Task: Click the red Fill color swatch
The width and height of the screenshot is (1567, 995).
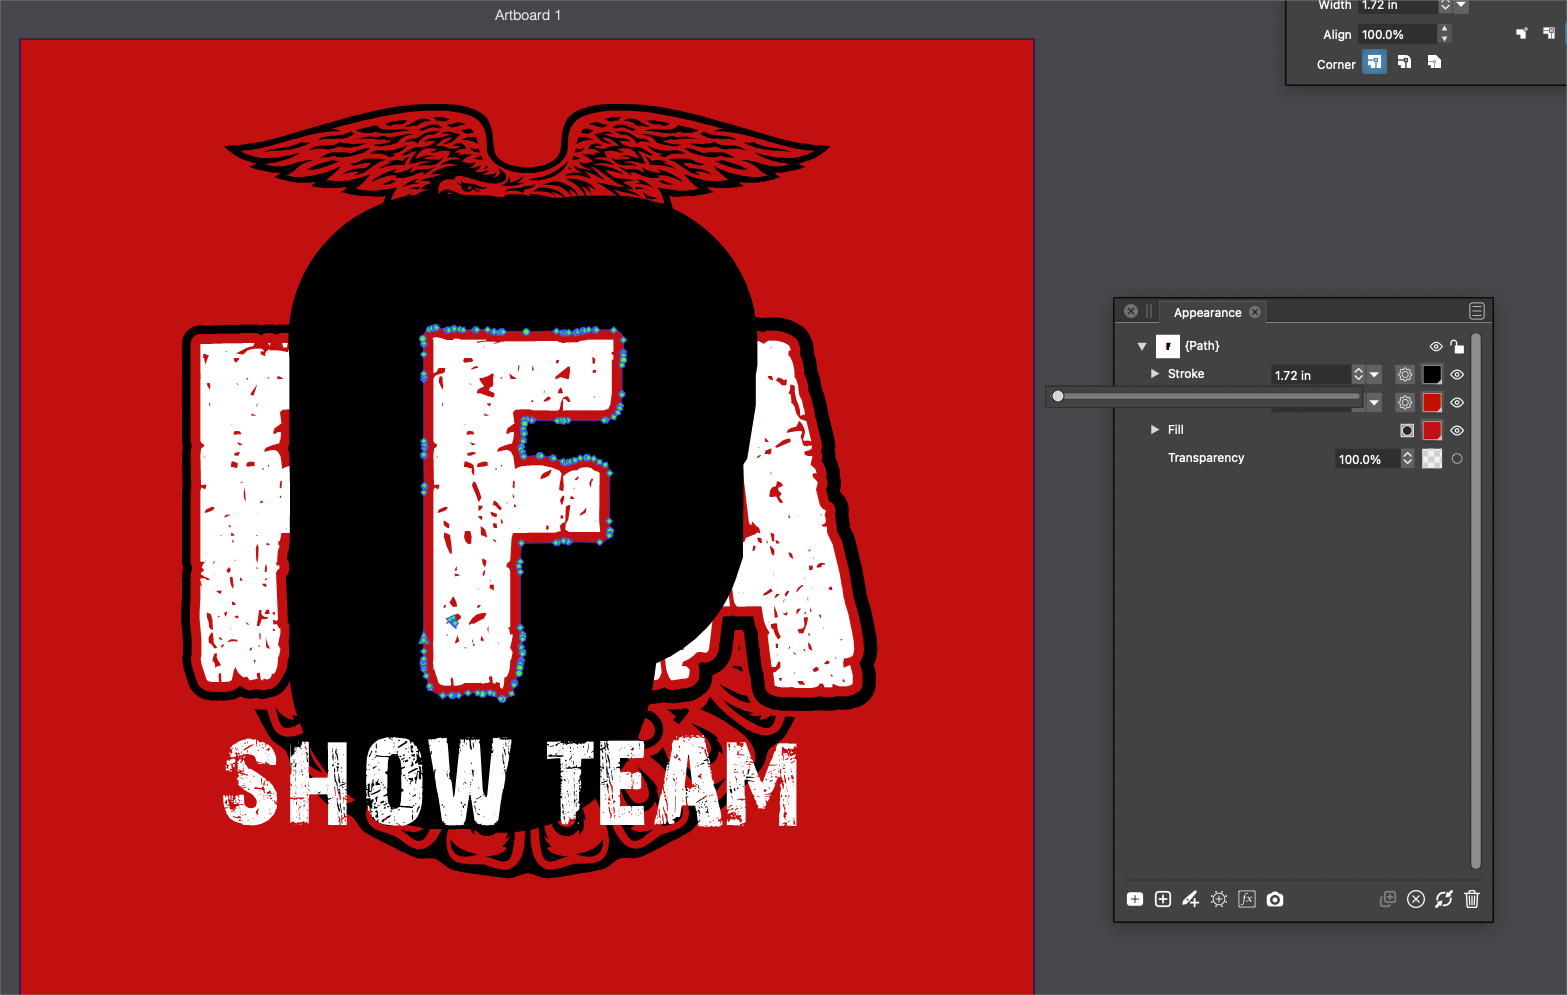Action: tap(1432, 431)
